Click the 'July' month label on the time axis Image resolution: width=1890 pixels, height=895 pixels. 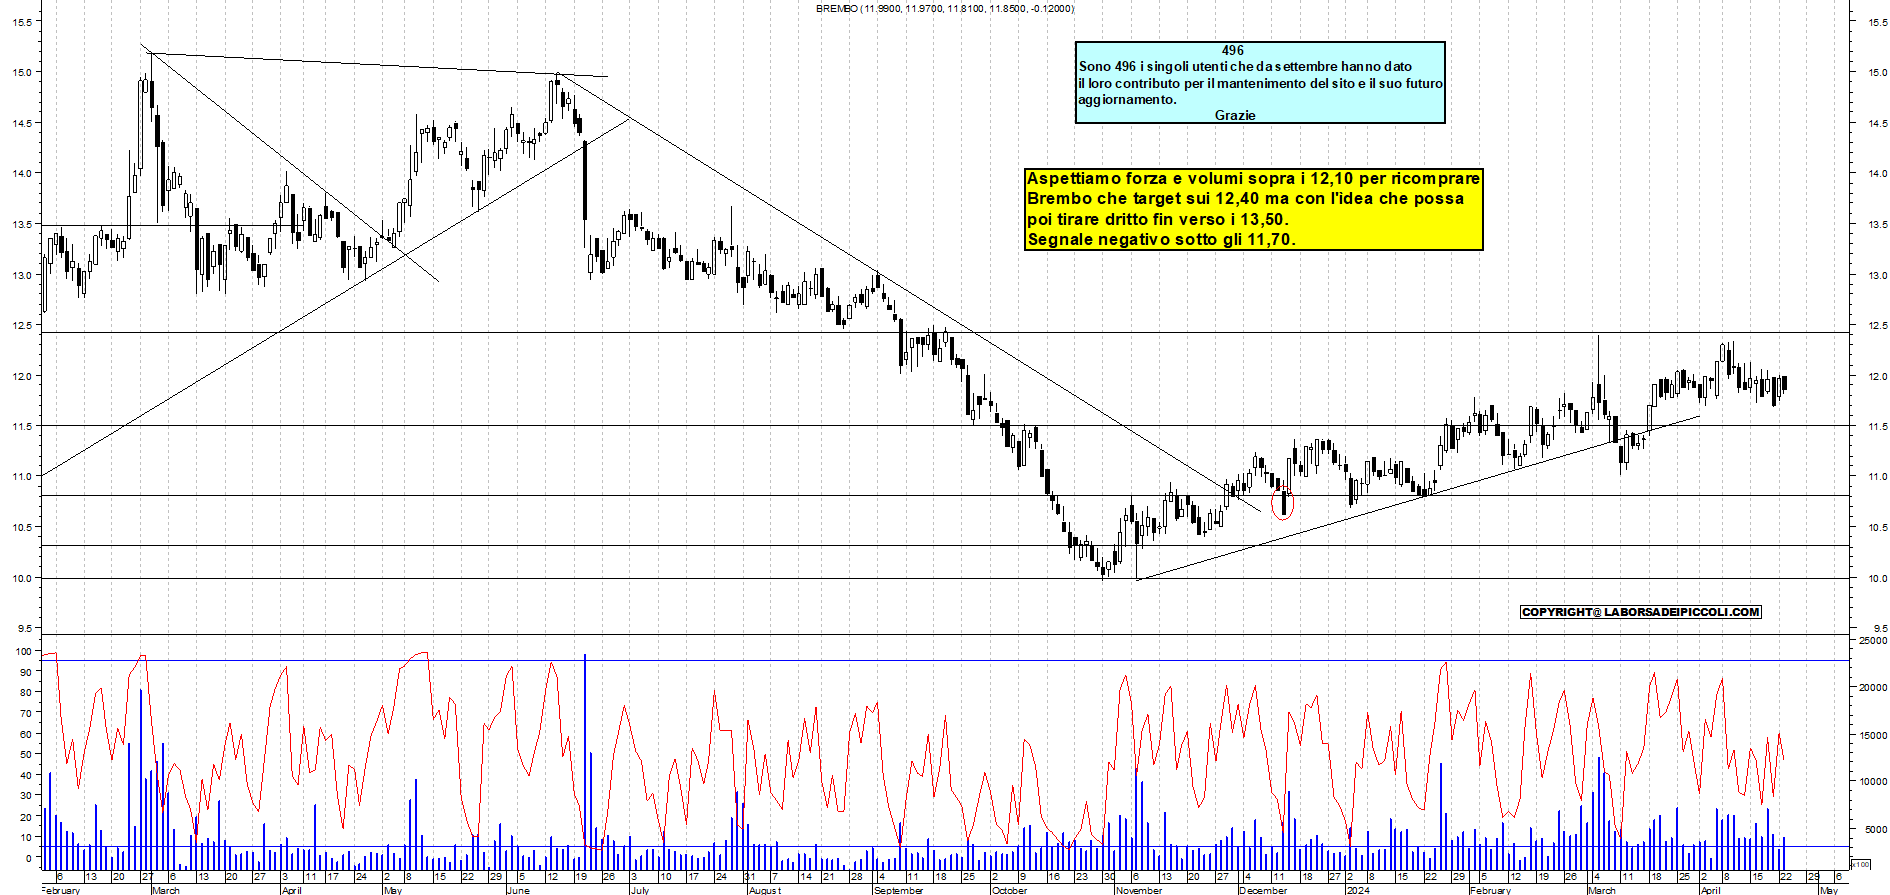[639, 890]
